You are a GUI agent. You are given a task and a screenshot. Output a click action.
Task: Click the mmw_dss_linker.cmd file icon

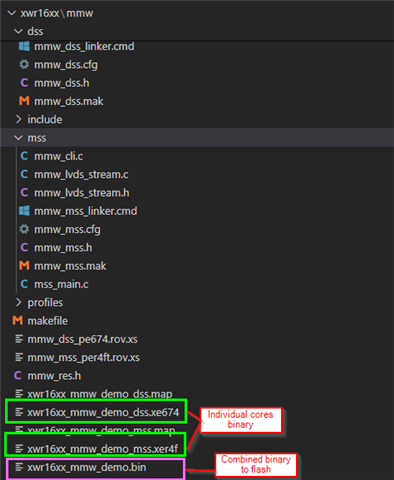point(24,46)
